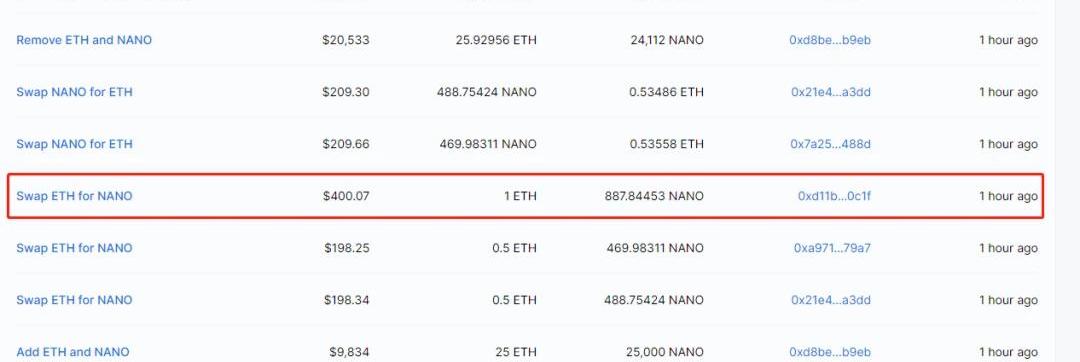
Task: Open the $209.66 Swap NANO for ETH link
Action: 74,144
